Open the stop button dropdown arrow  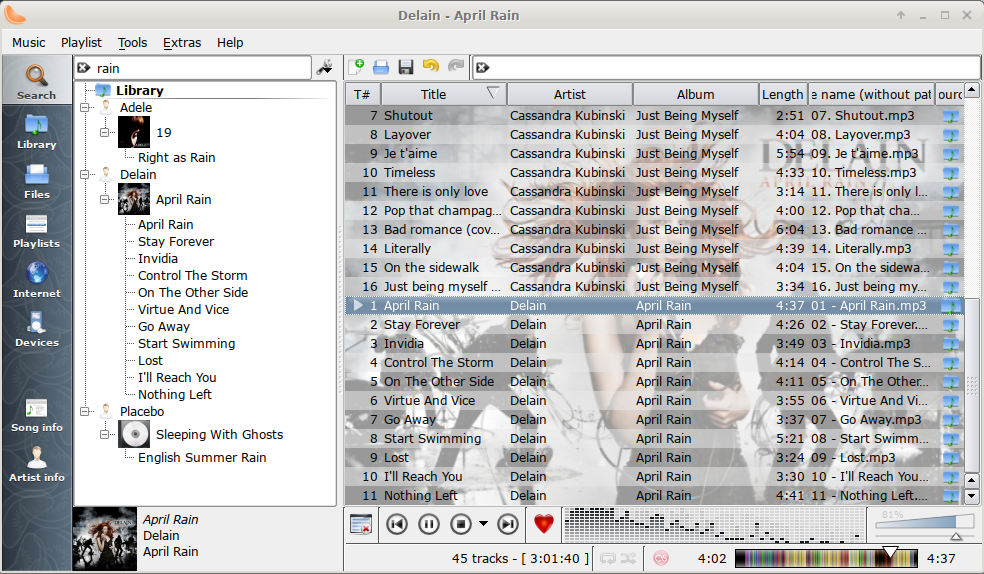pos(483,524)
